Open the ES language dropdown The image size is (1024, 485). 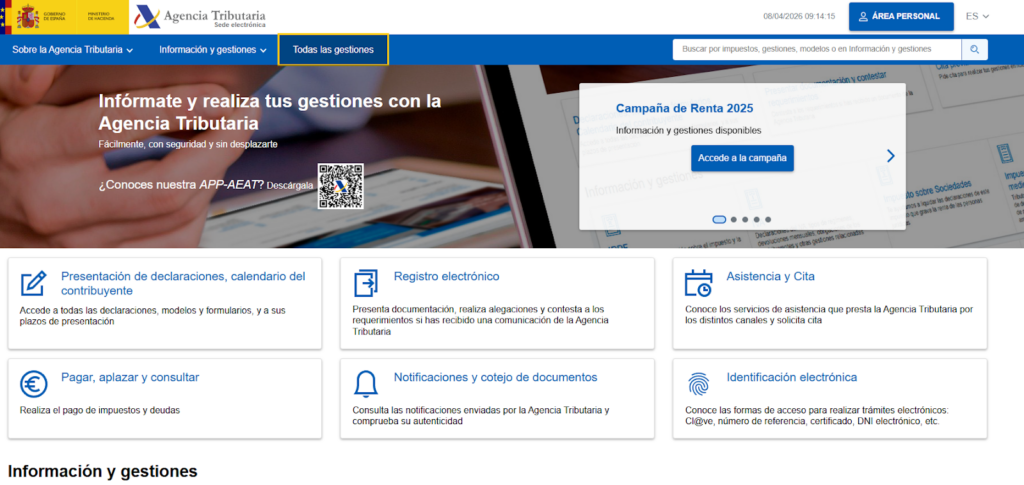click(x=978, y=16)
